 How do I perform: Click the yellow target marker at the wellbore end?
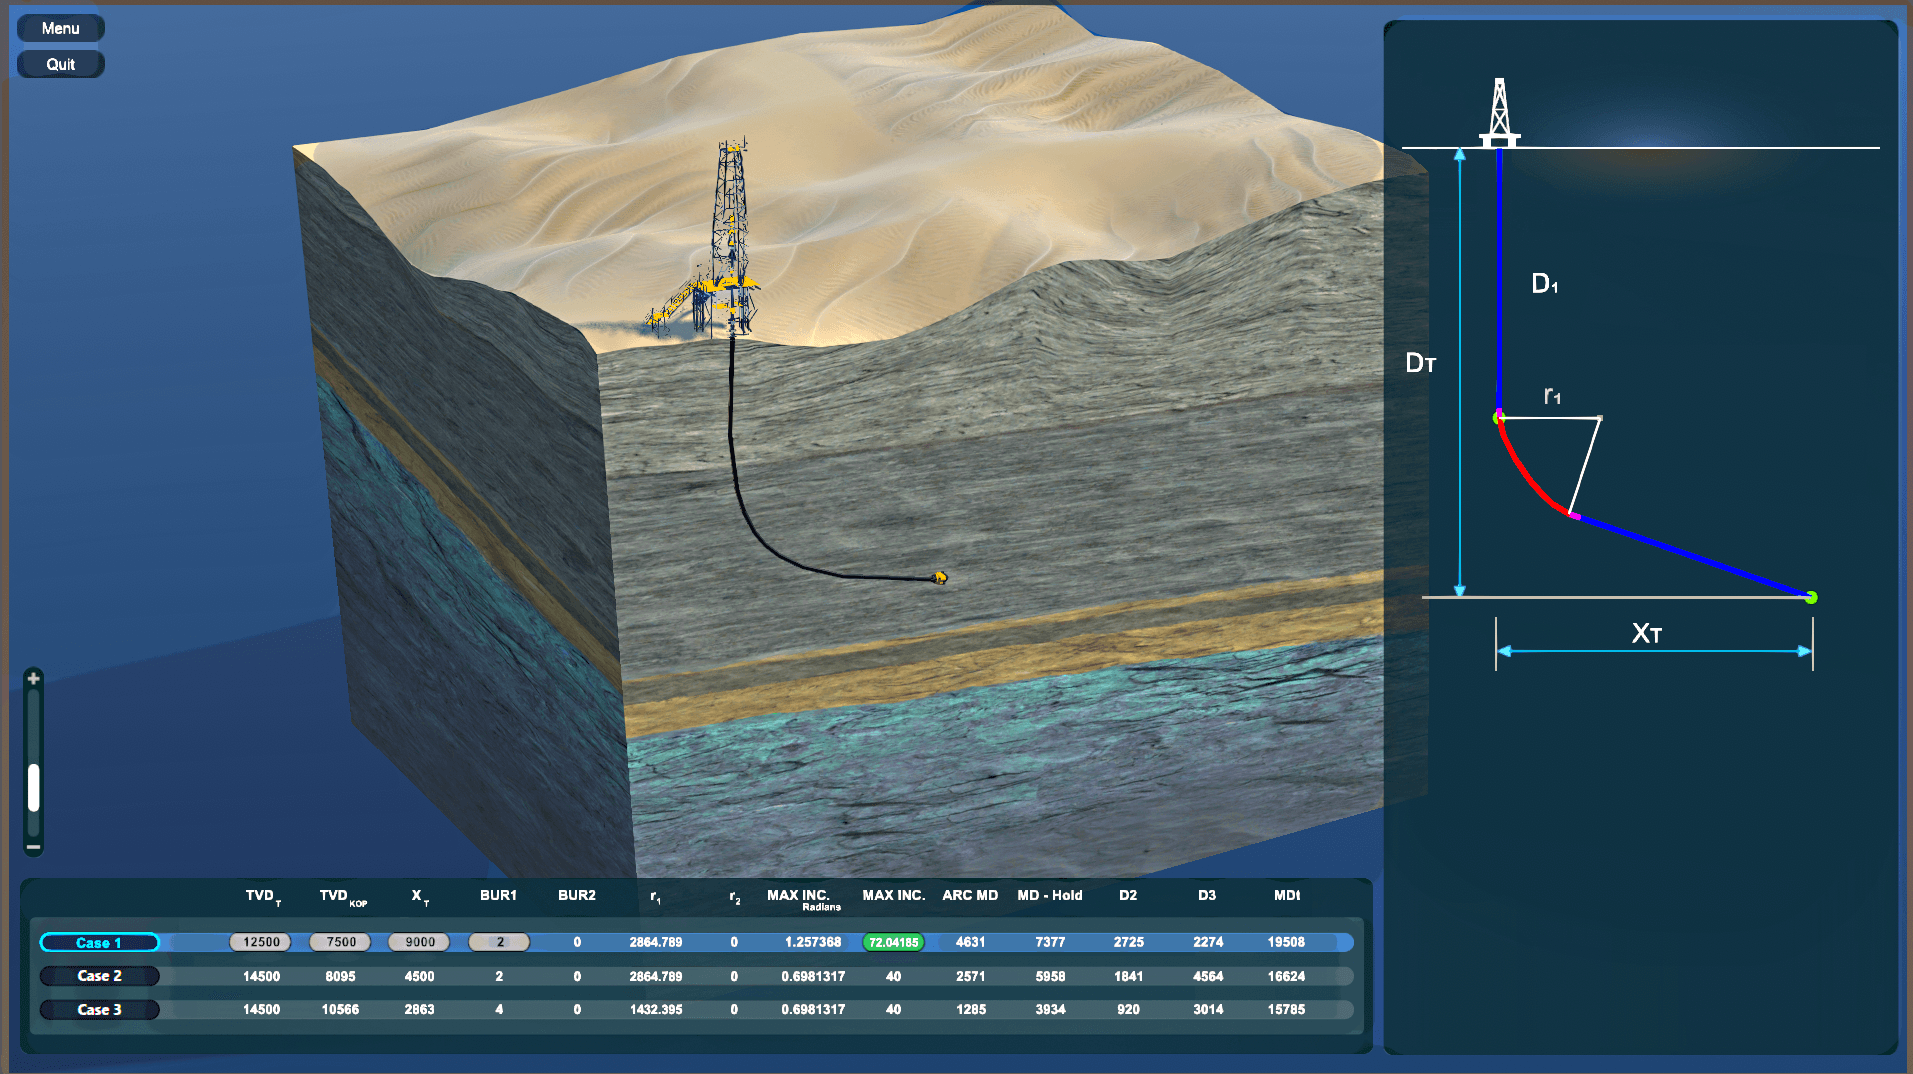[938, 576]
